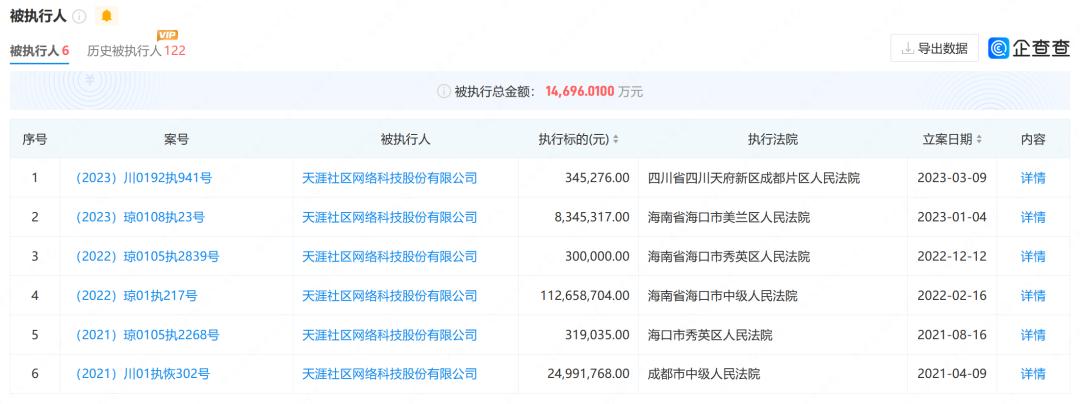
Task: Open case (2021)川01执恢302号
Action: coord(143,374)
